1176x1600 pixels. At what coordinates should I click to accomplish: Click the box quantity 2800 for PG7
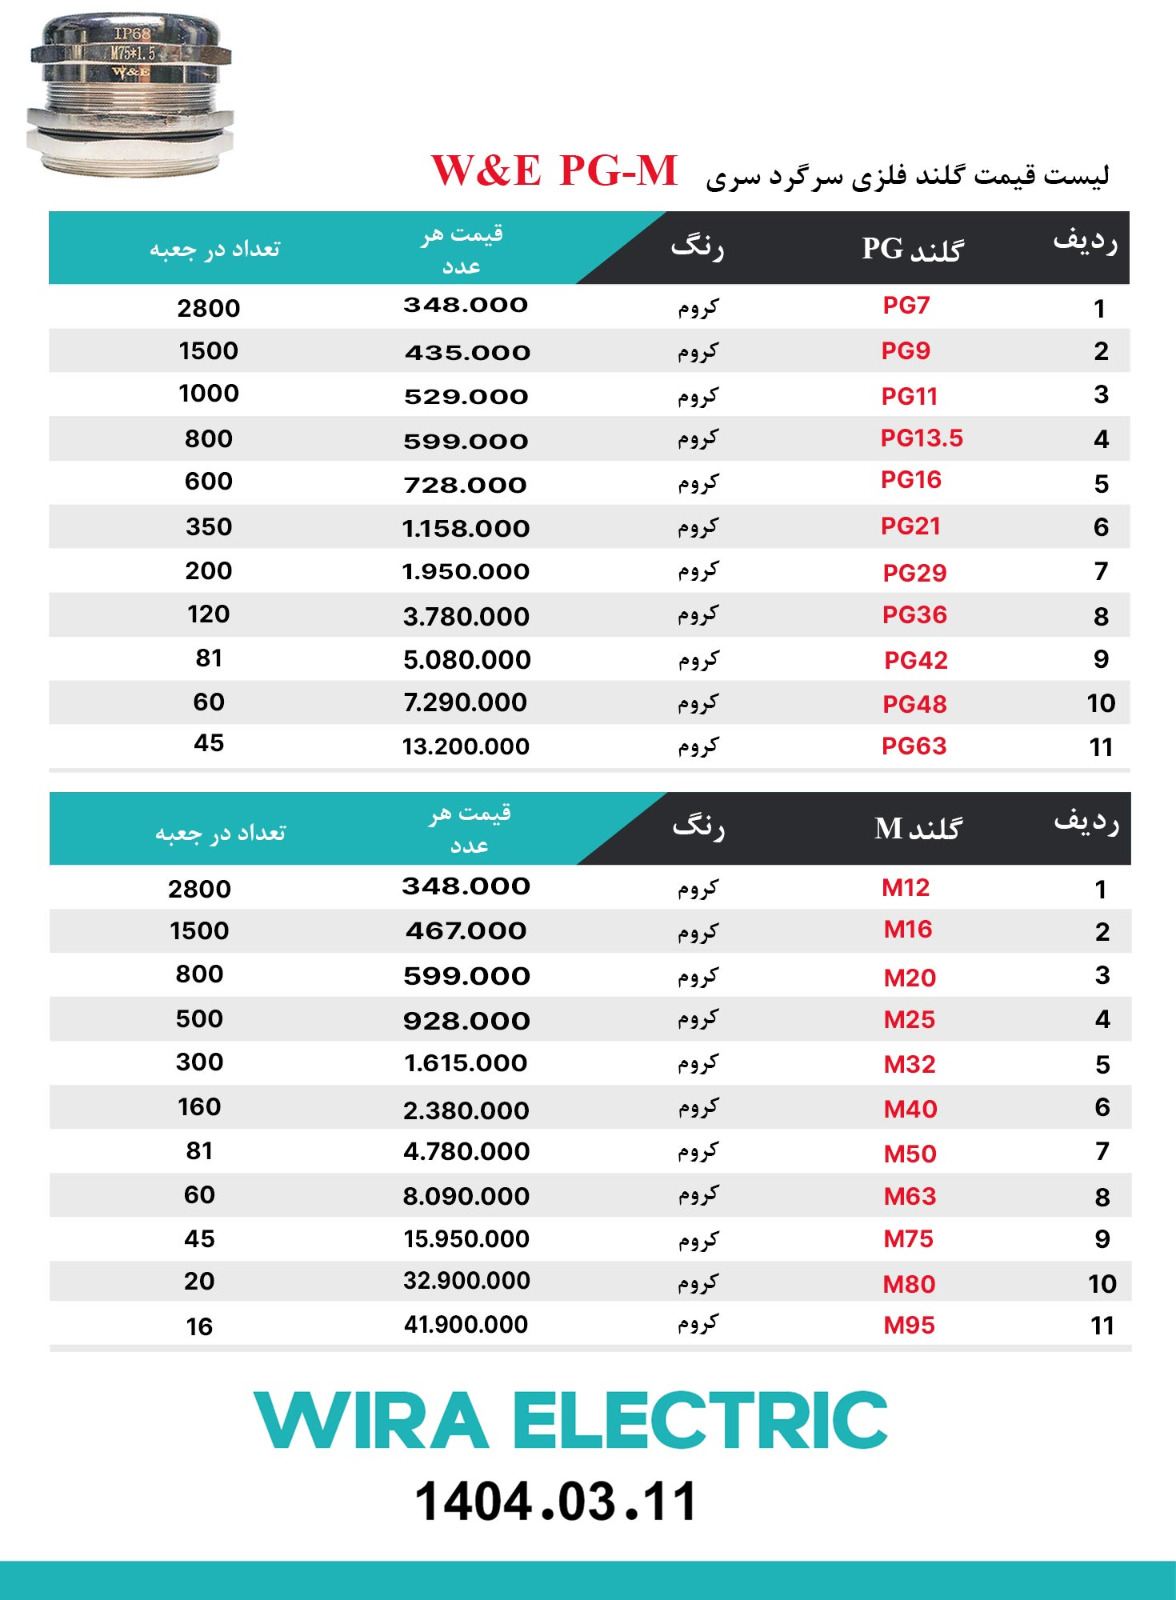(209, 308)
